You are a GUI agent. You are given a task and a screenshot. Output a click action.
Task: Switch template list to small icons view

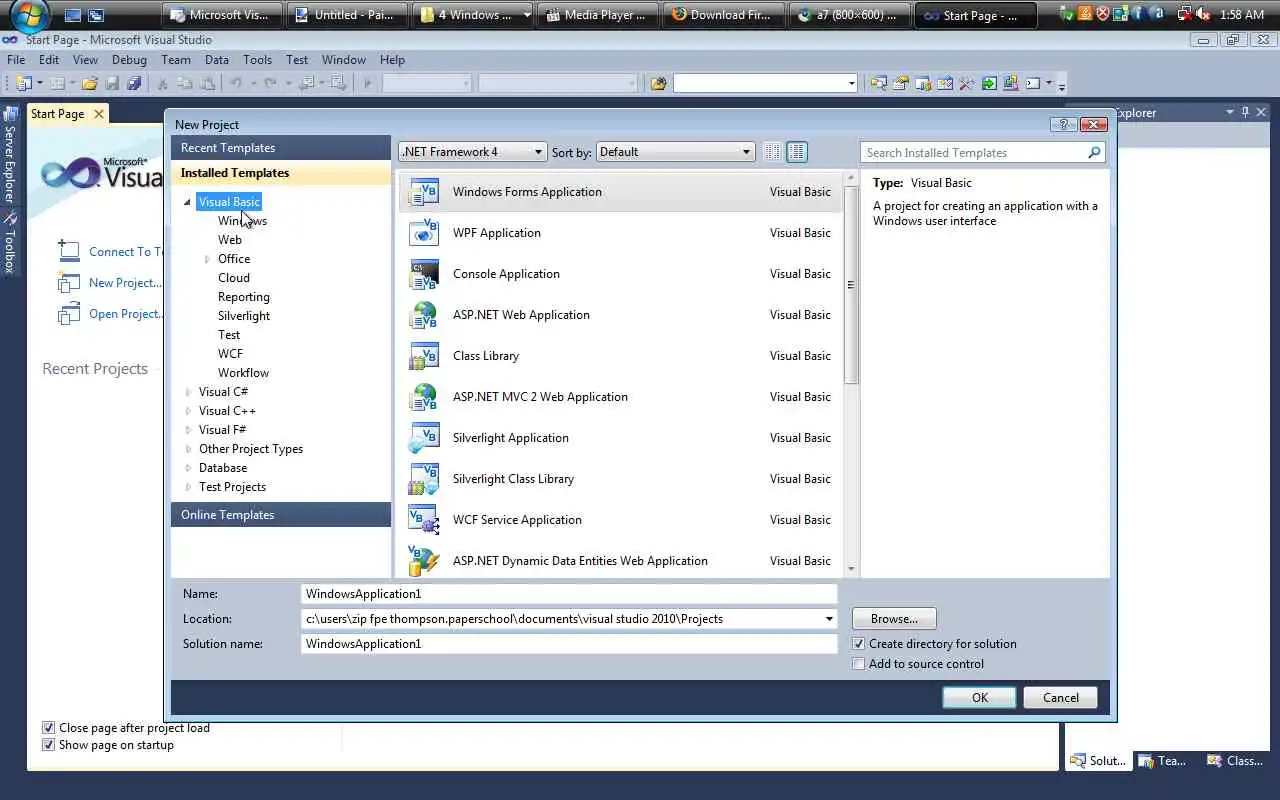(772, 152)
